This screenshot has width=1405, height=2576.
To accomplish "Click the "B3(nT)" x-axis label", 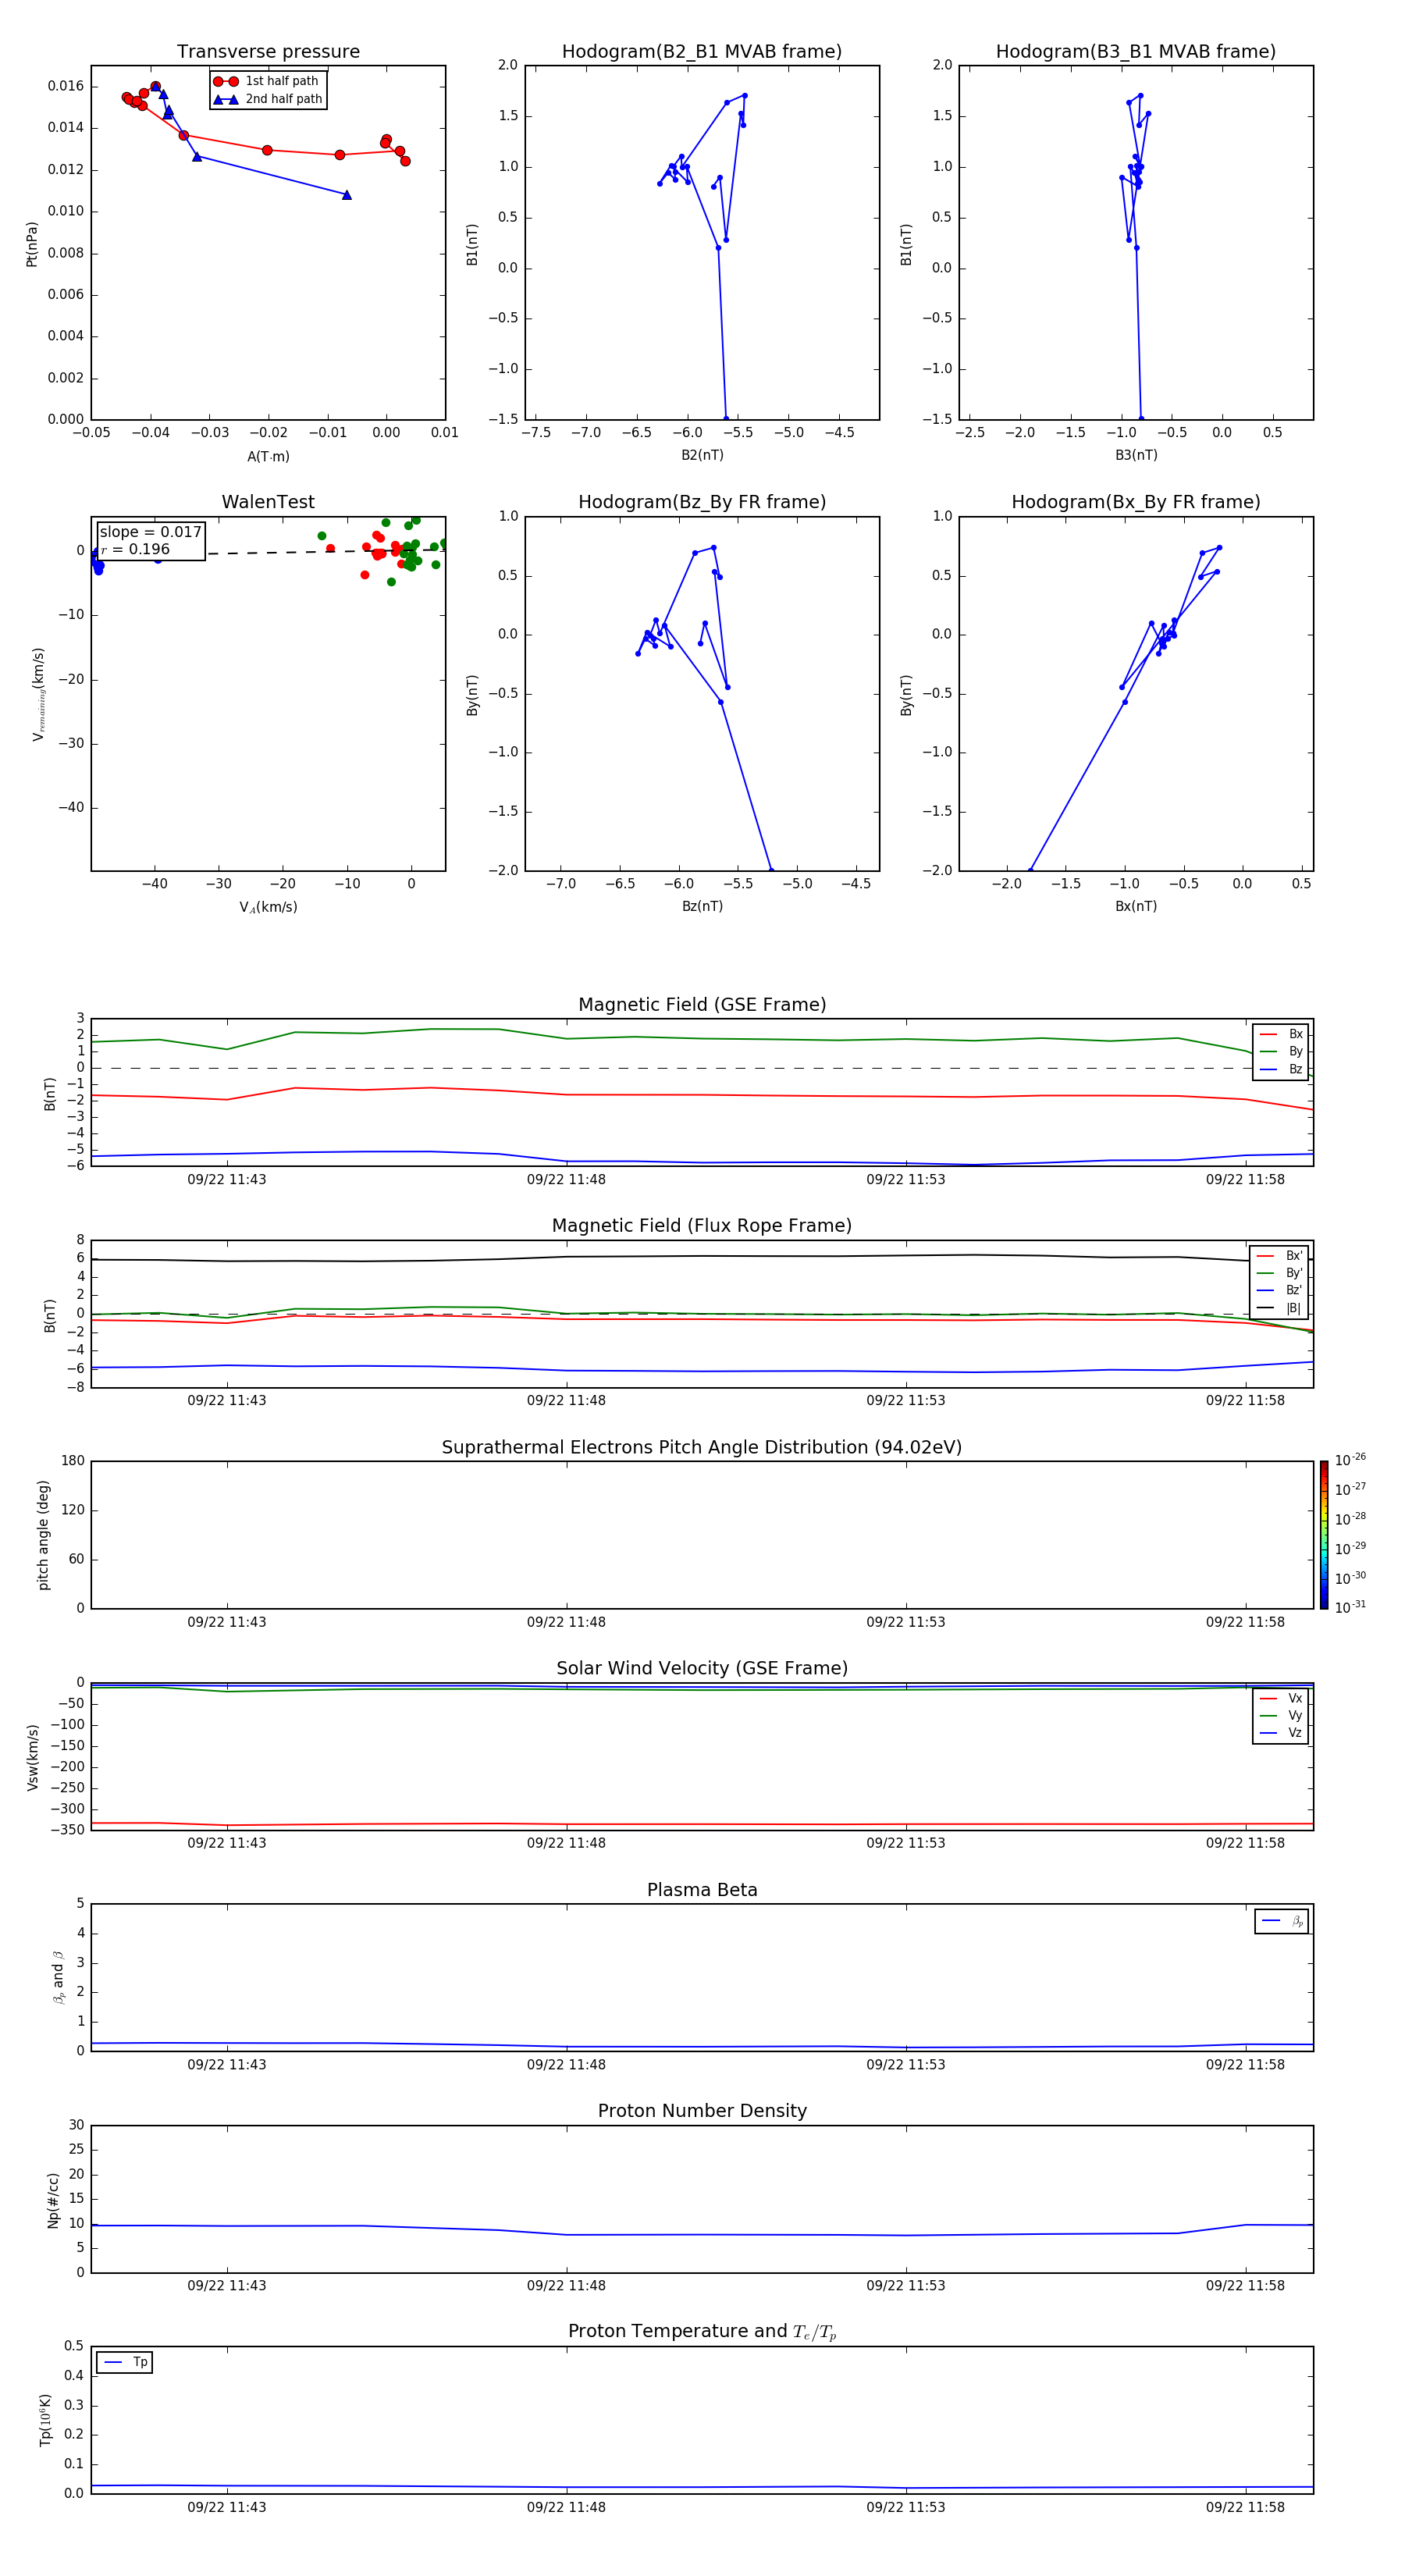I will (1136, 455).
